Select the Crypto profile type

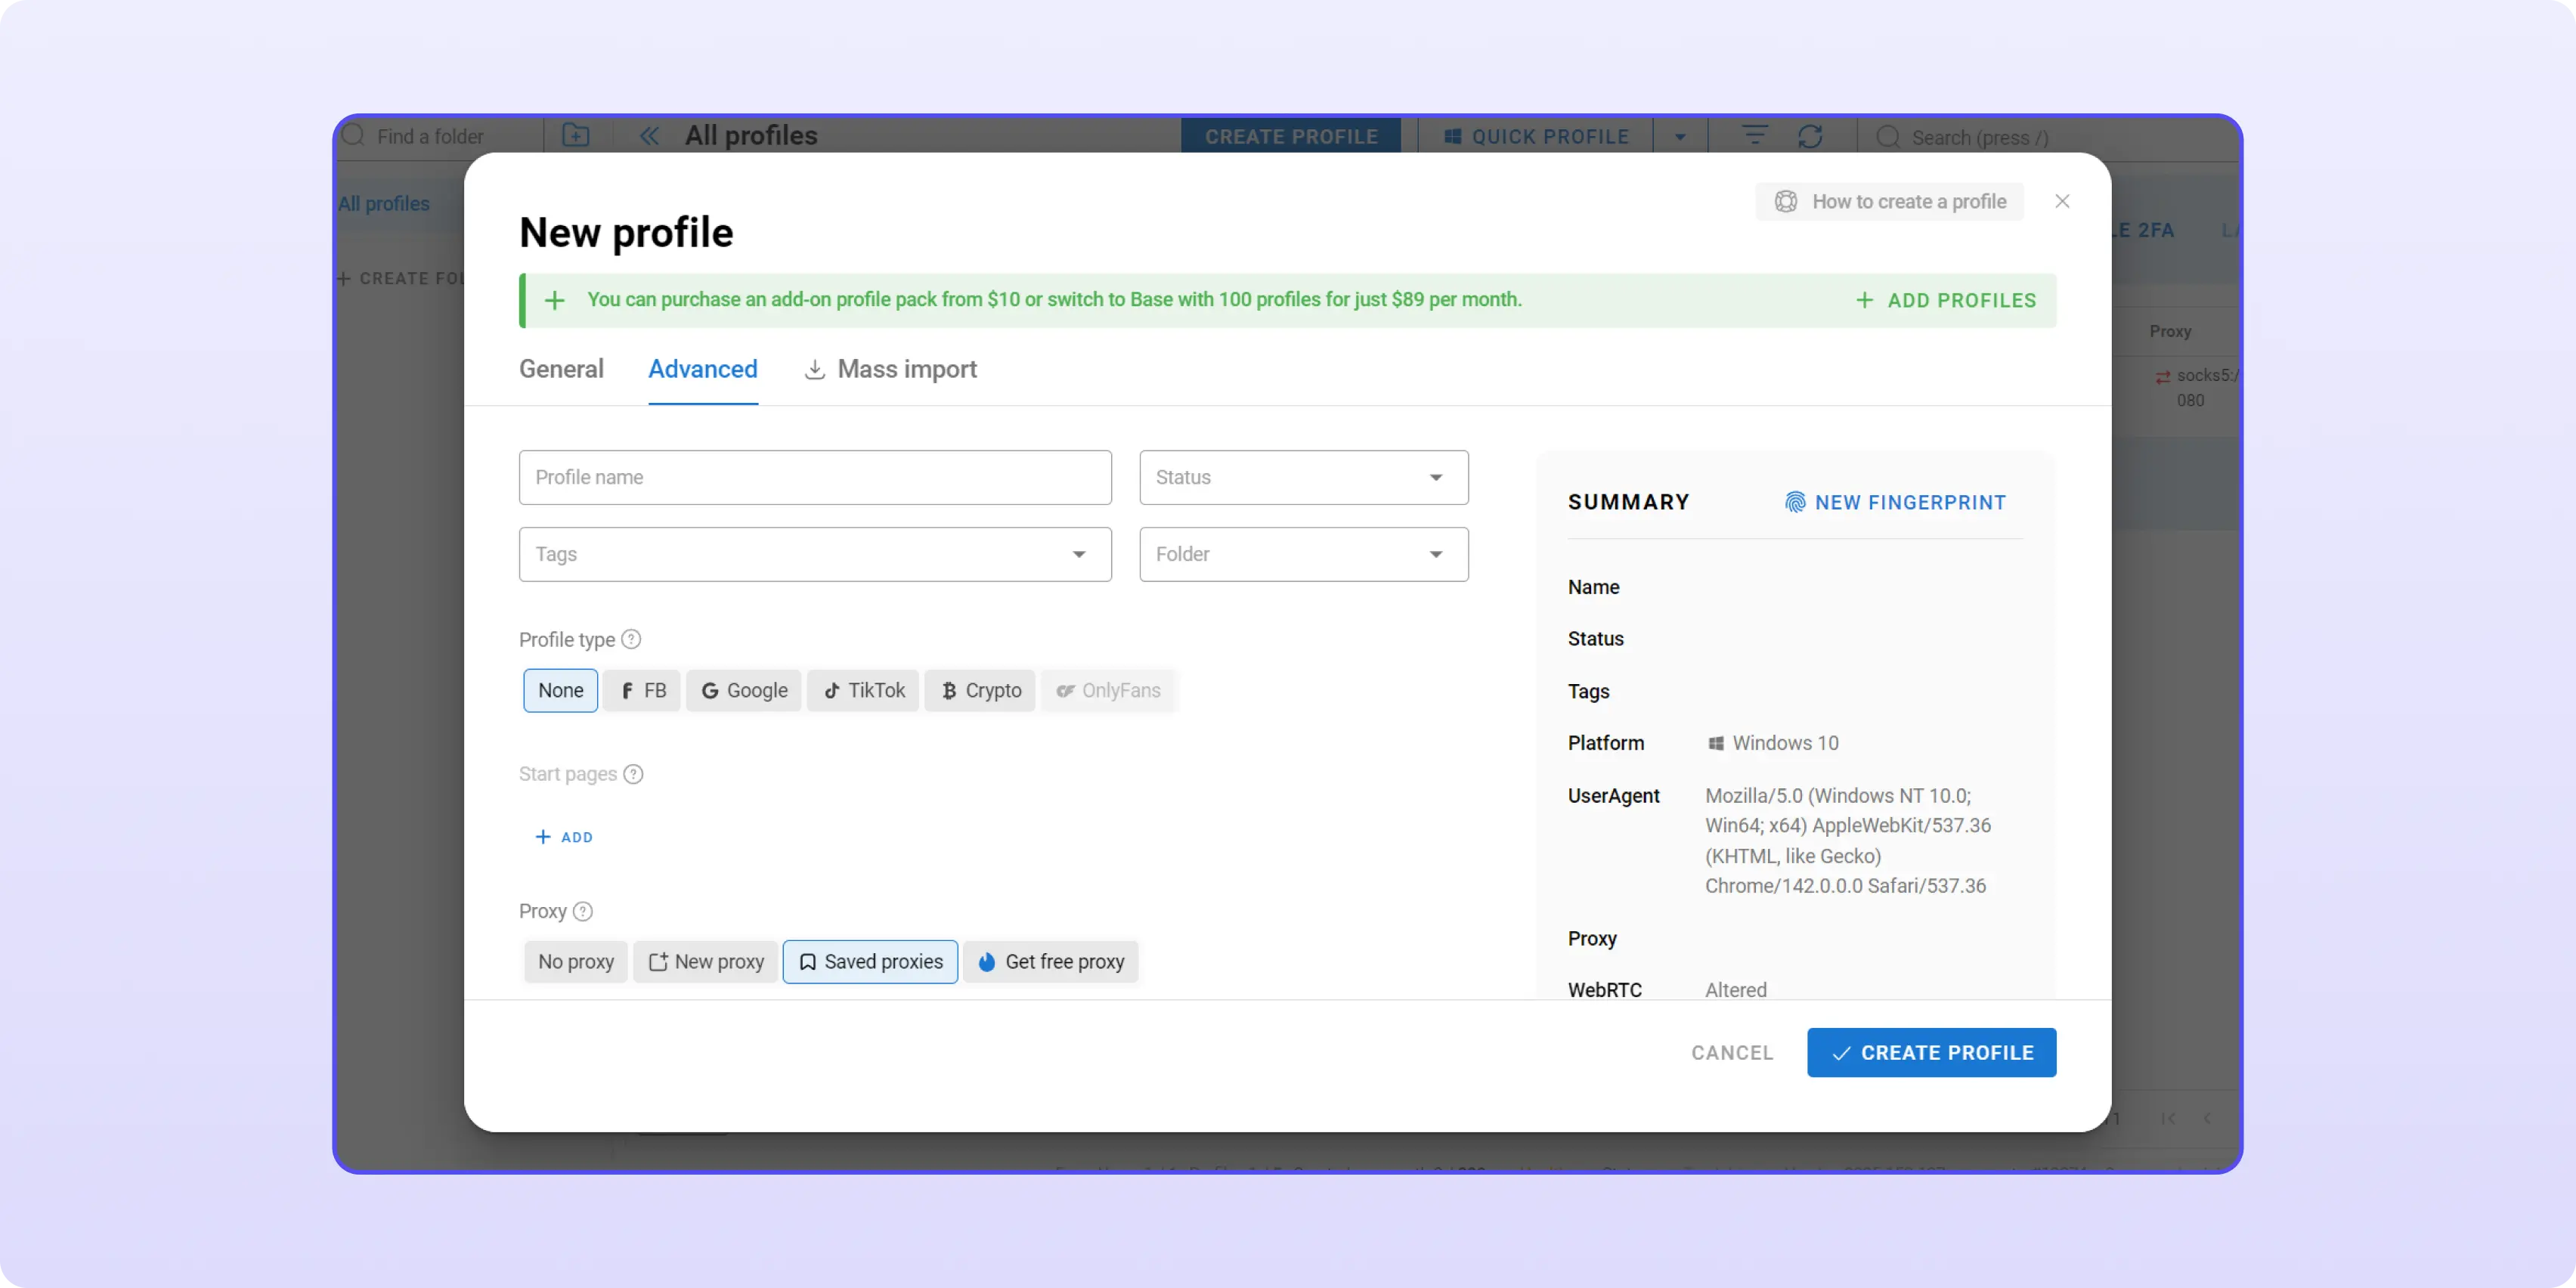(980, 690)
